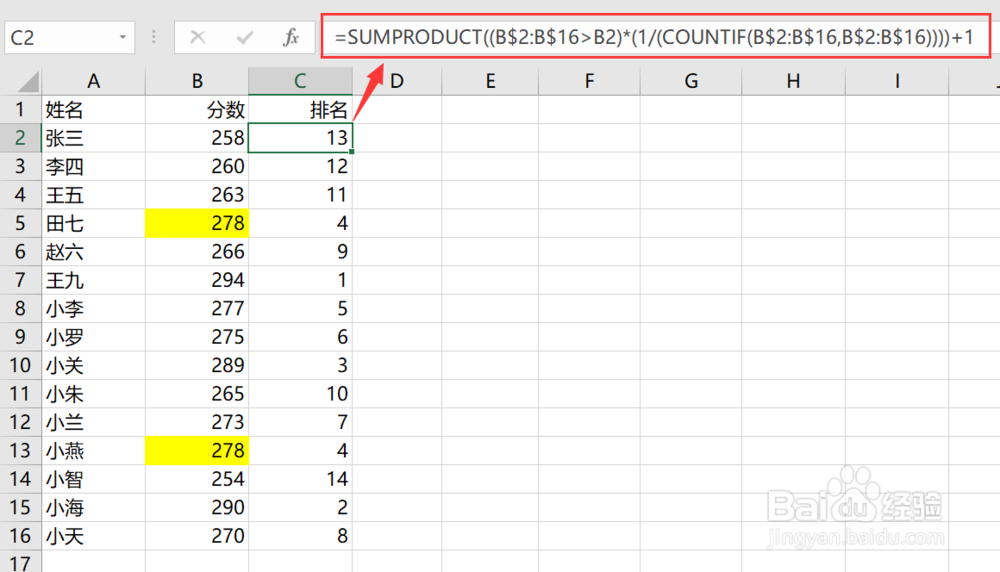The height and width of the screenshot is (572, 1000).
Task: Click yellow score cell for 小燕
Action: click(x=197, y=451)
